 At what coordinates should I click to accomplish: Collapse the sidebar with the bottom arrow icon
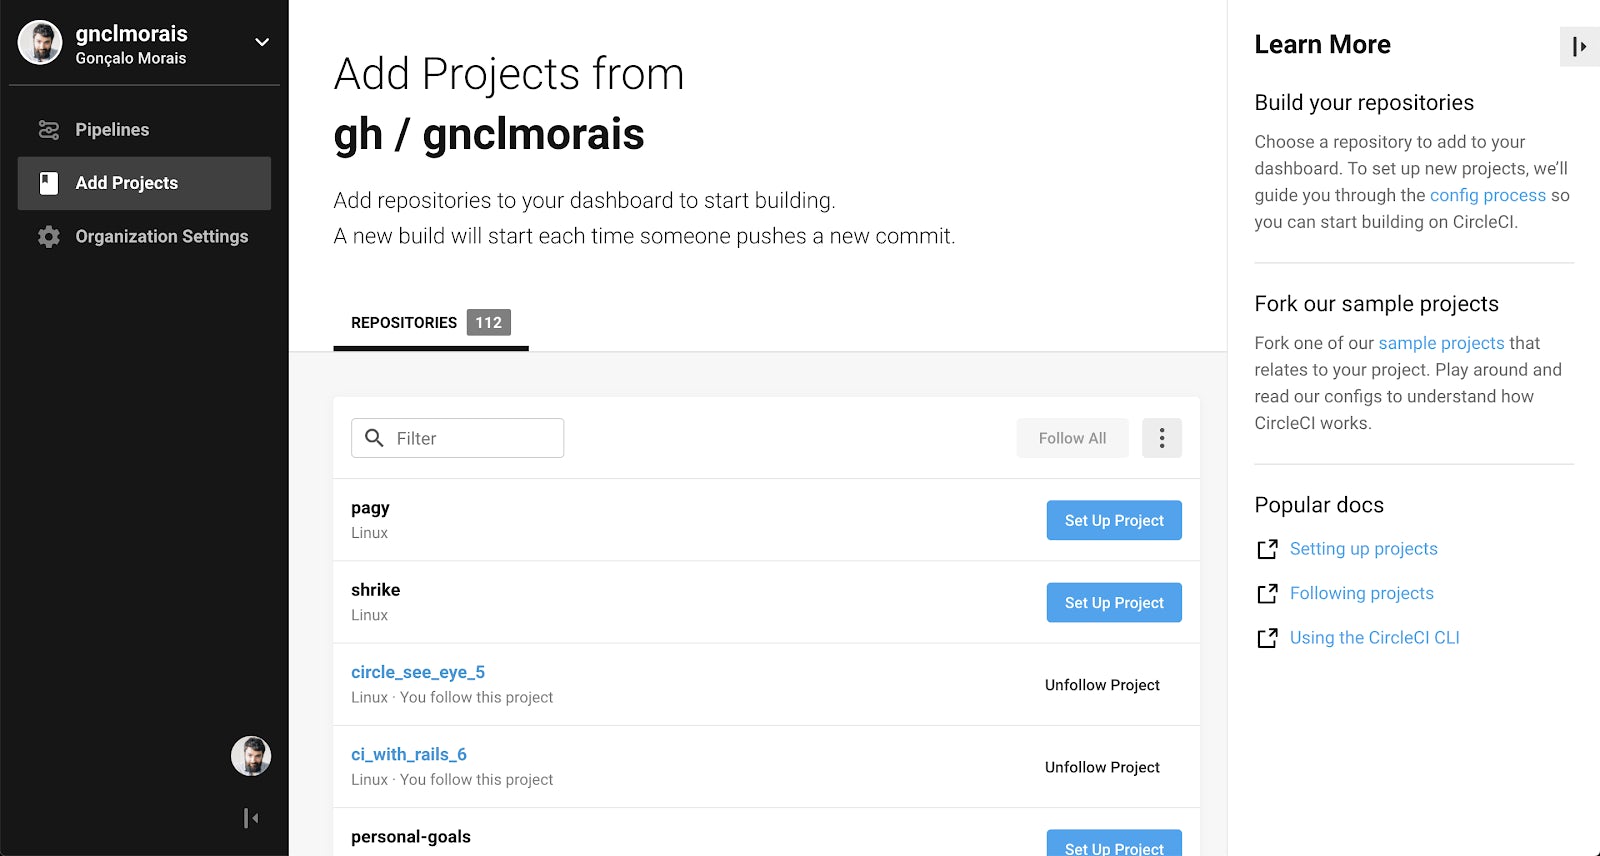pos(250,818)
